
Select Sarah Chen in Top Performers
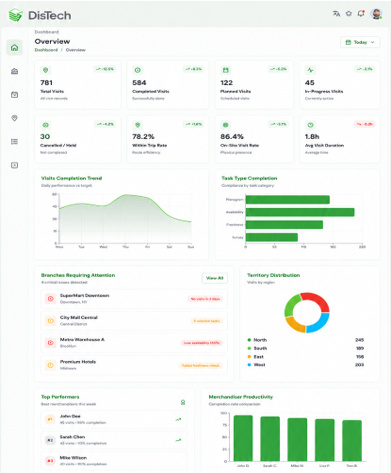pos(114,440)
